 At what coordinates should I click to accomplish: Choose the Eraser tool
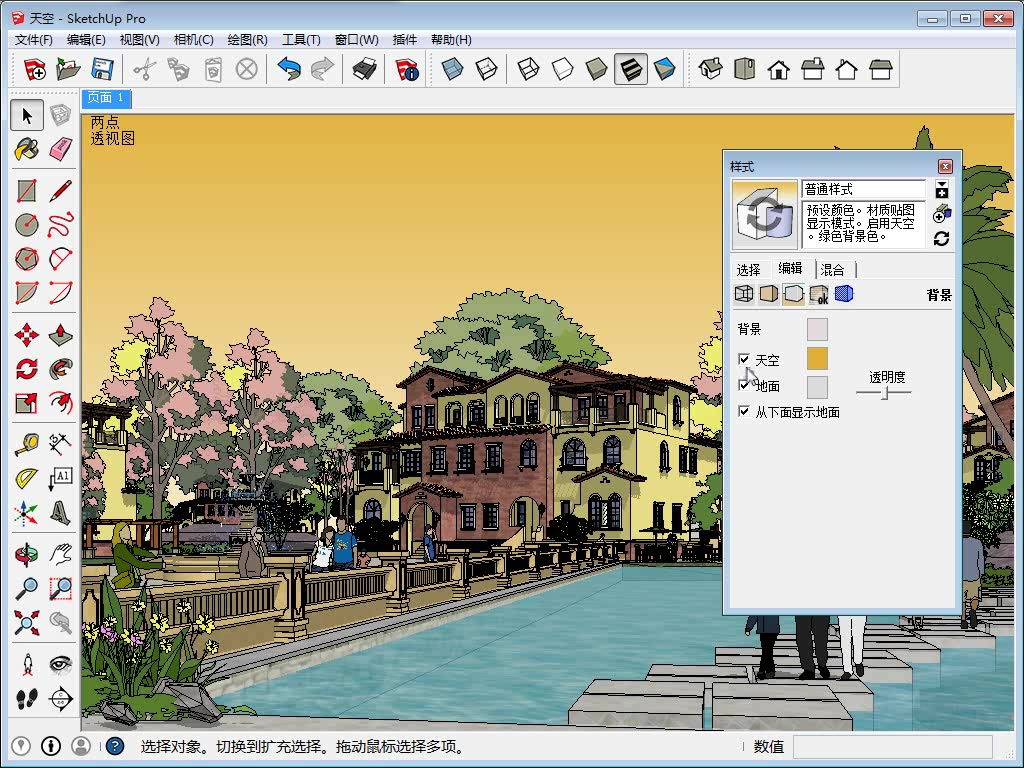[60, 150]
